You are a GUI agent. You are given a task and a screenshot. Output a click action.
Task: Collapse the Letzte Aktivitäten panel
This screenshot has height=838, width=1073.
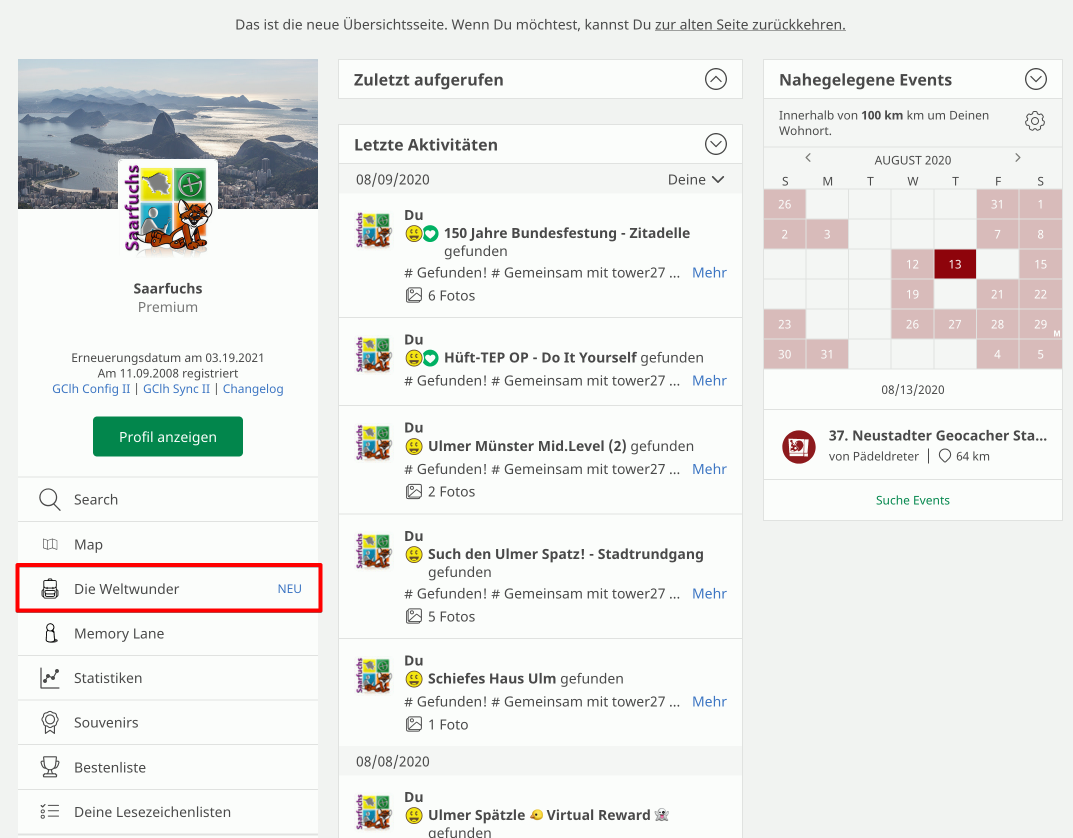click(716, 144)
